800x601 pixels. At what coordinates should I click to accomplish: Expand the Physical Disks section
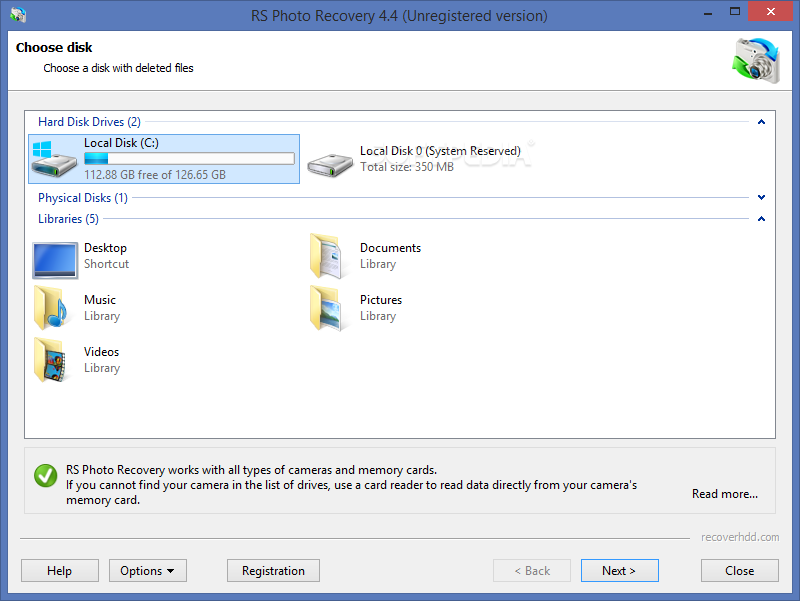coord(761,197)
